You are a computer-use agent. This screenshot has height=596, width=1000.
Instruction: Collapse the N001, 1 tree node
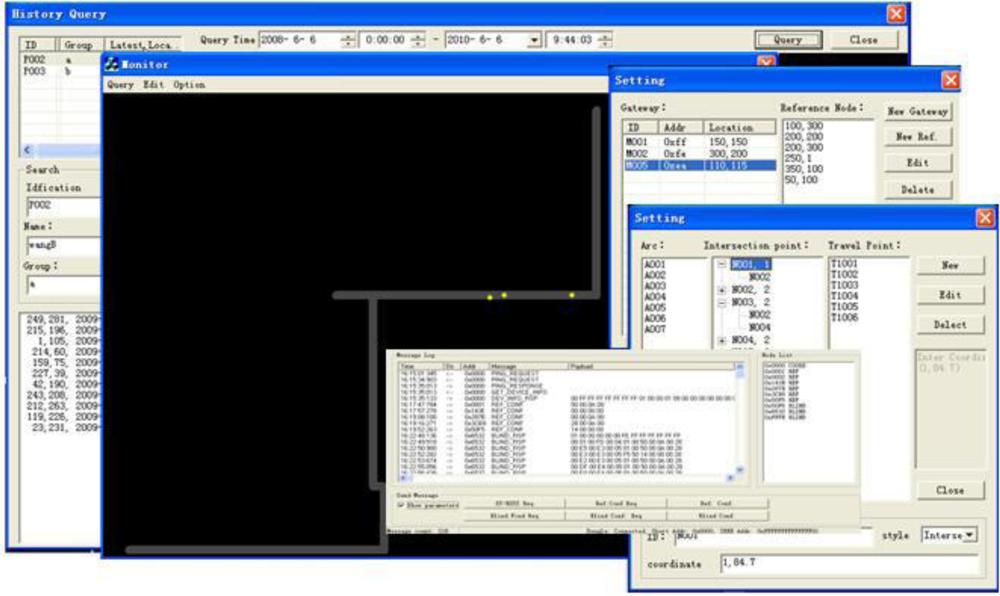[723, 264]
